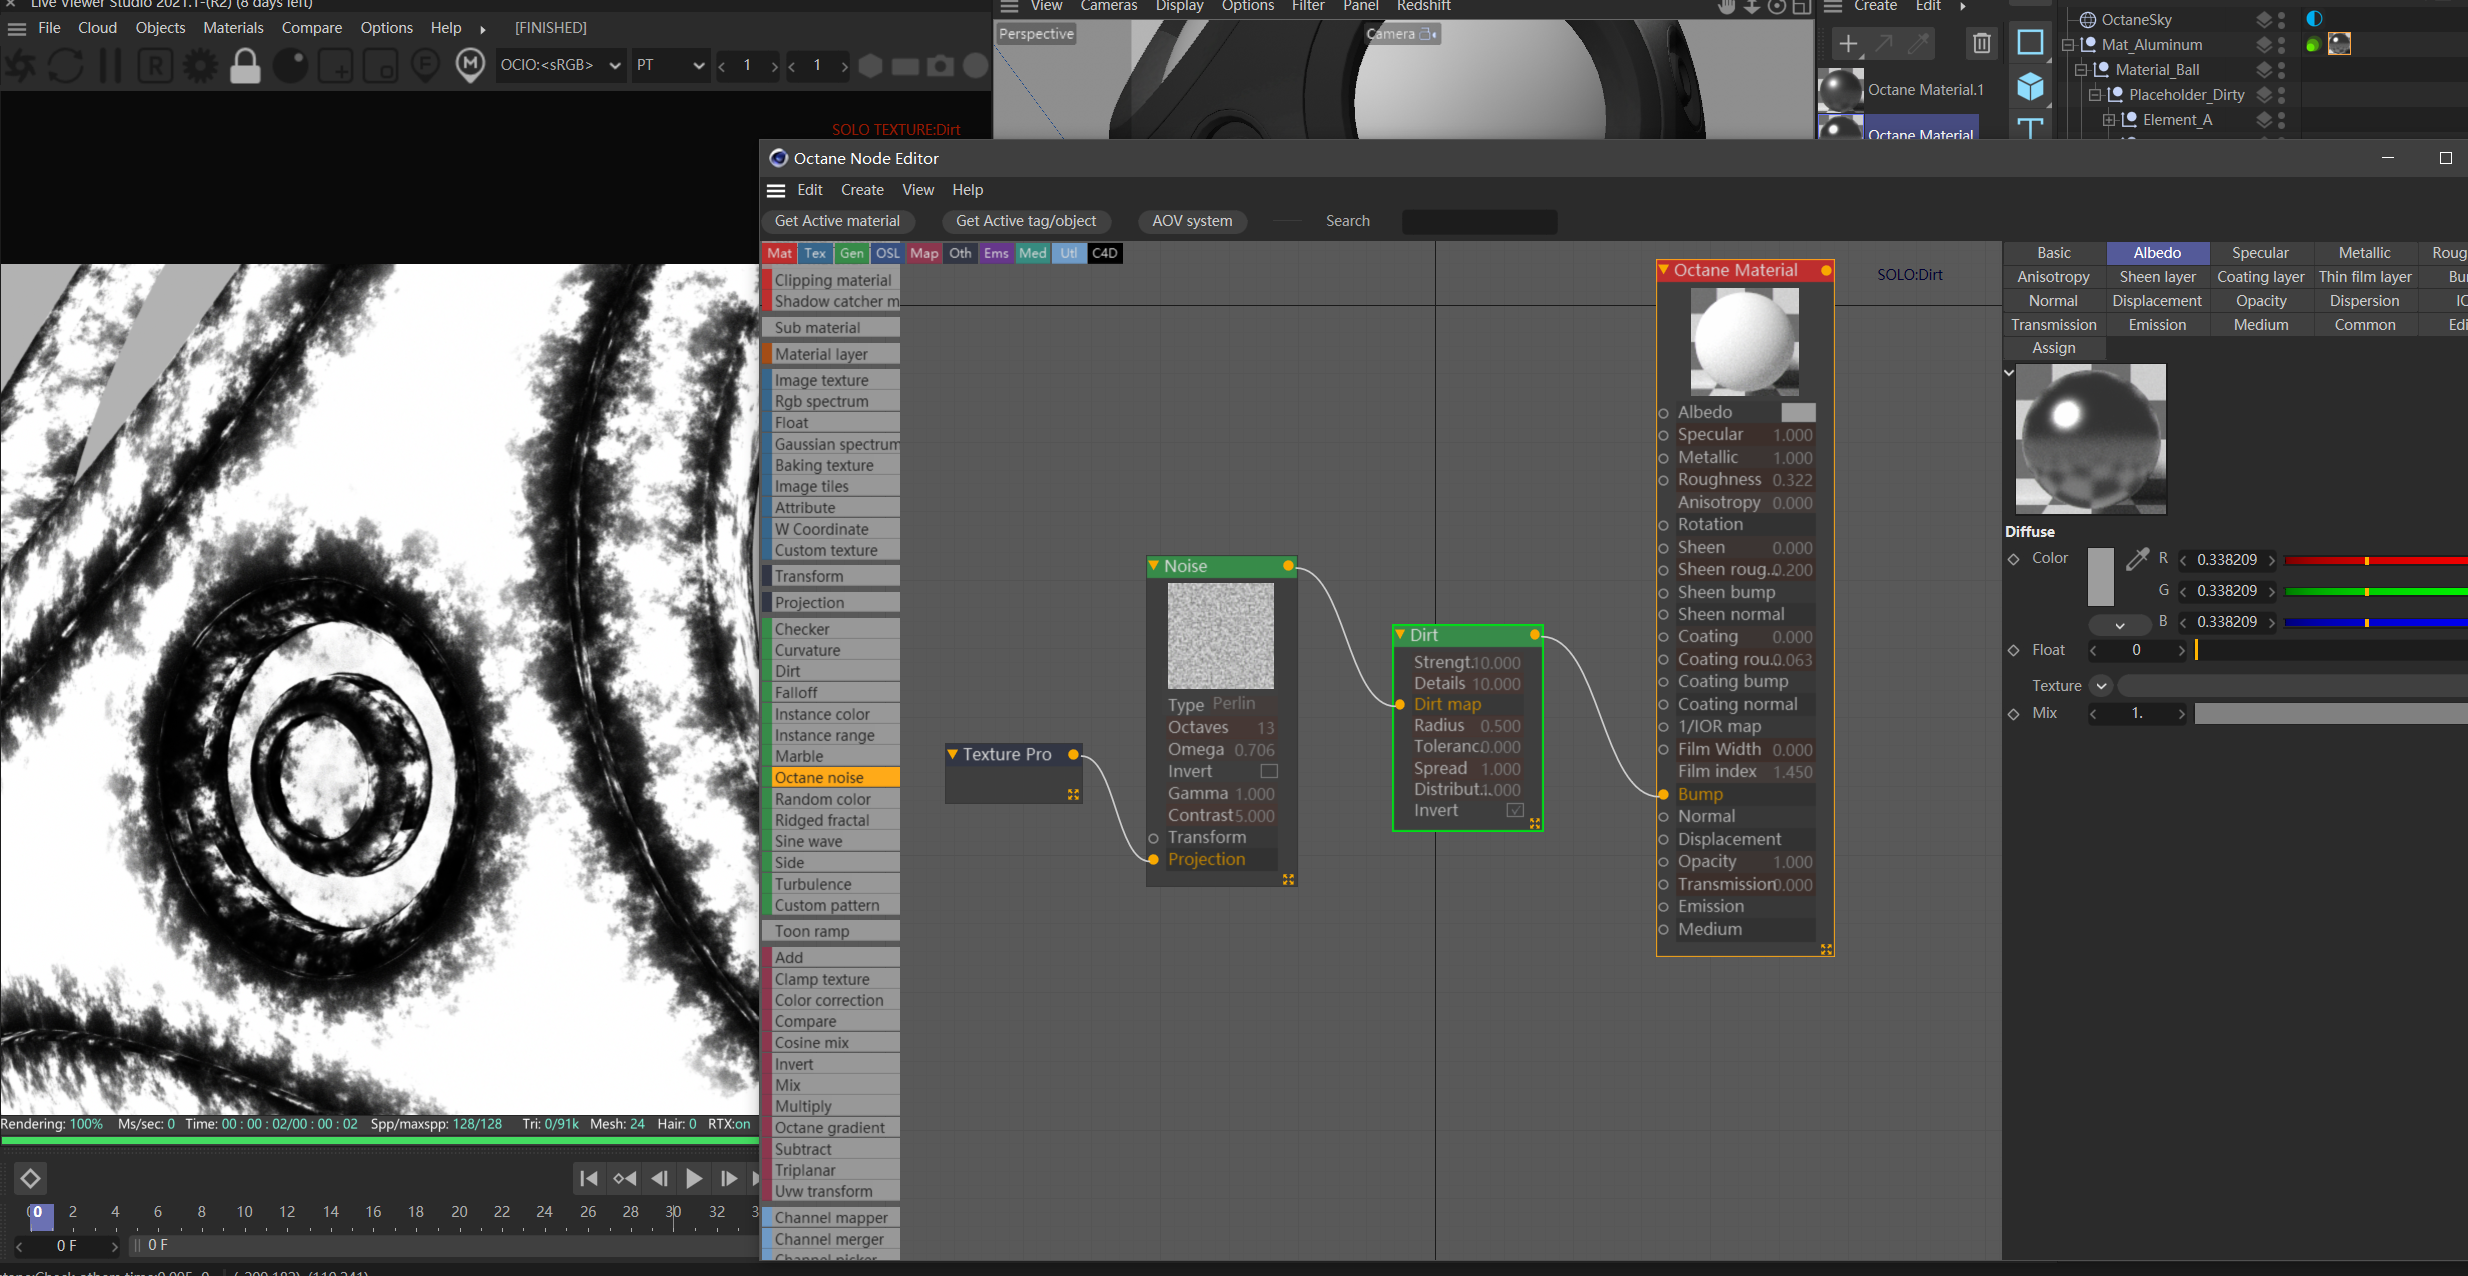Screen dimensions: 2468x1276
Task: Click the clay mode sphere icon
Action: coord(291,66)
